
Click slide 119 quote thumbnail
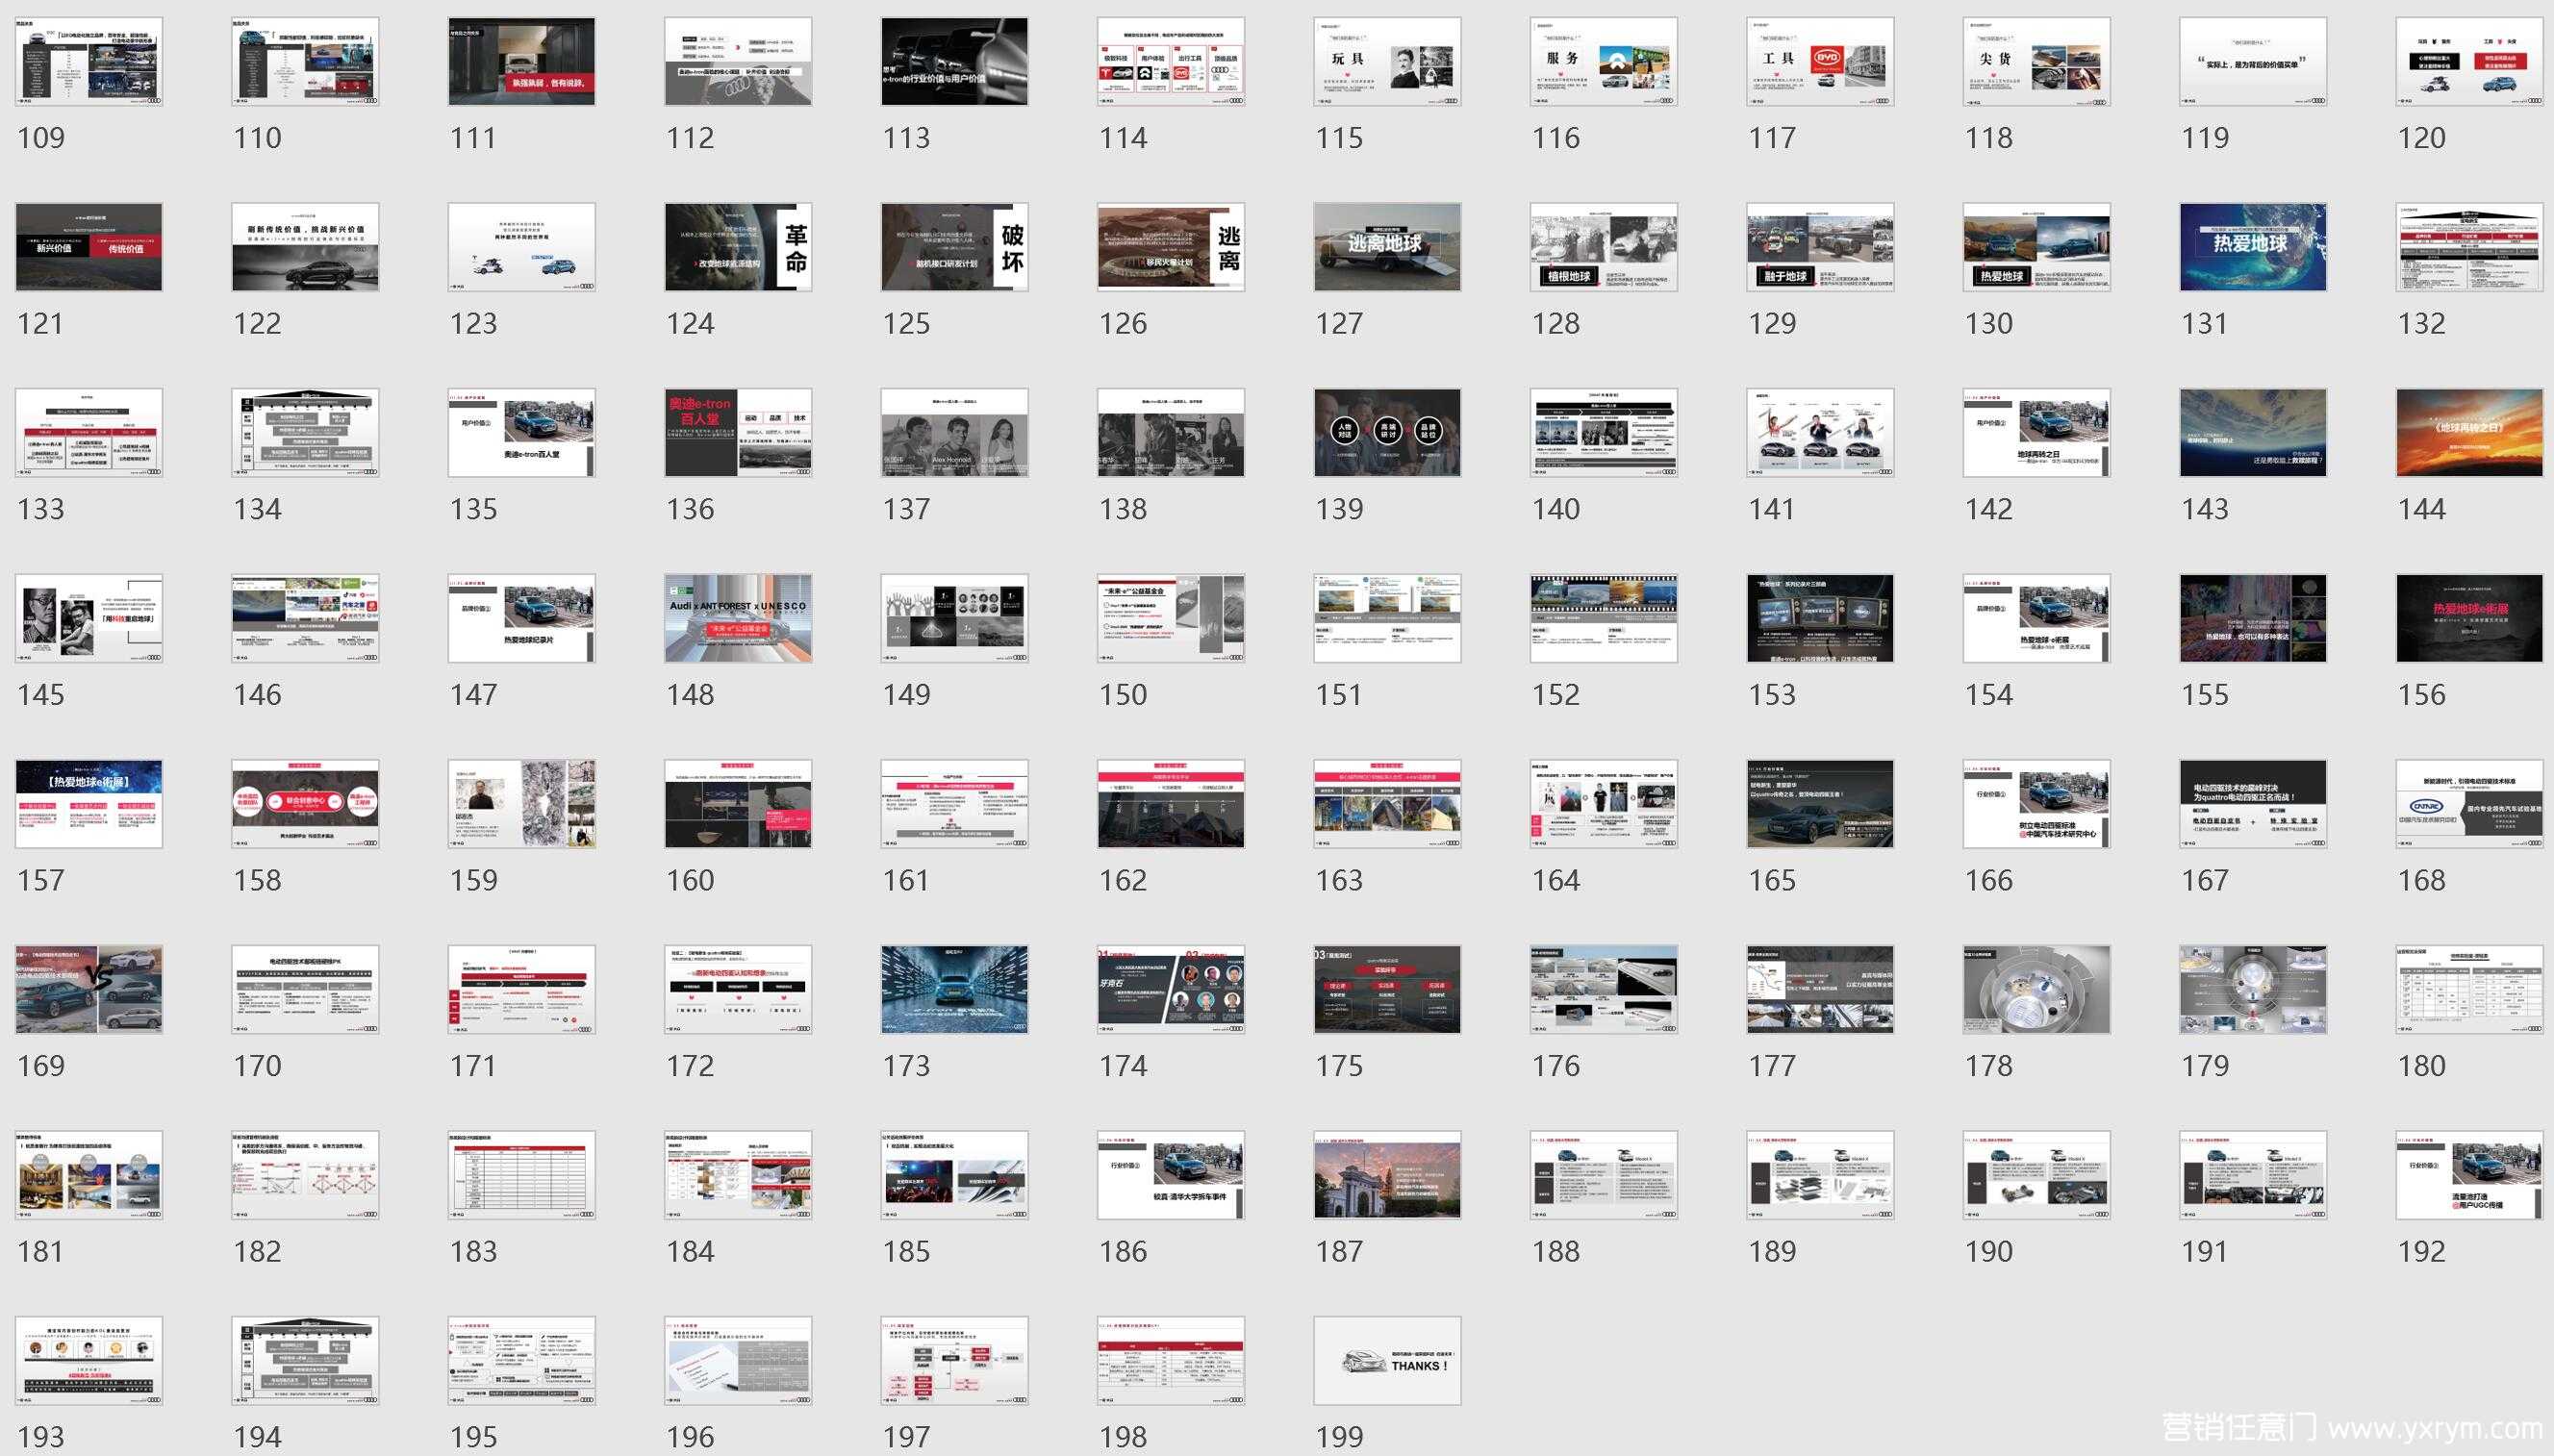pyautogui.click(x=2254, y=61)
